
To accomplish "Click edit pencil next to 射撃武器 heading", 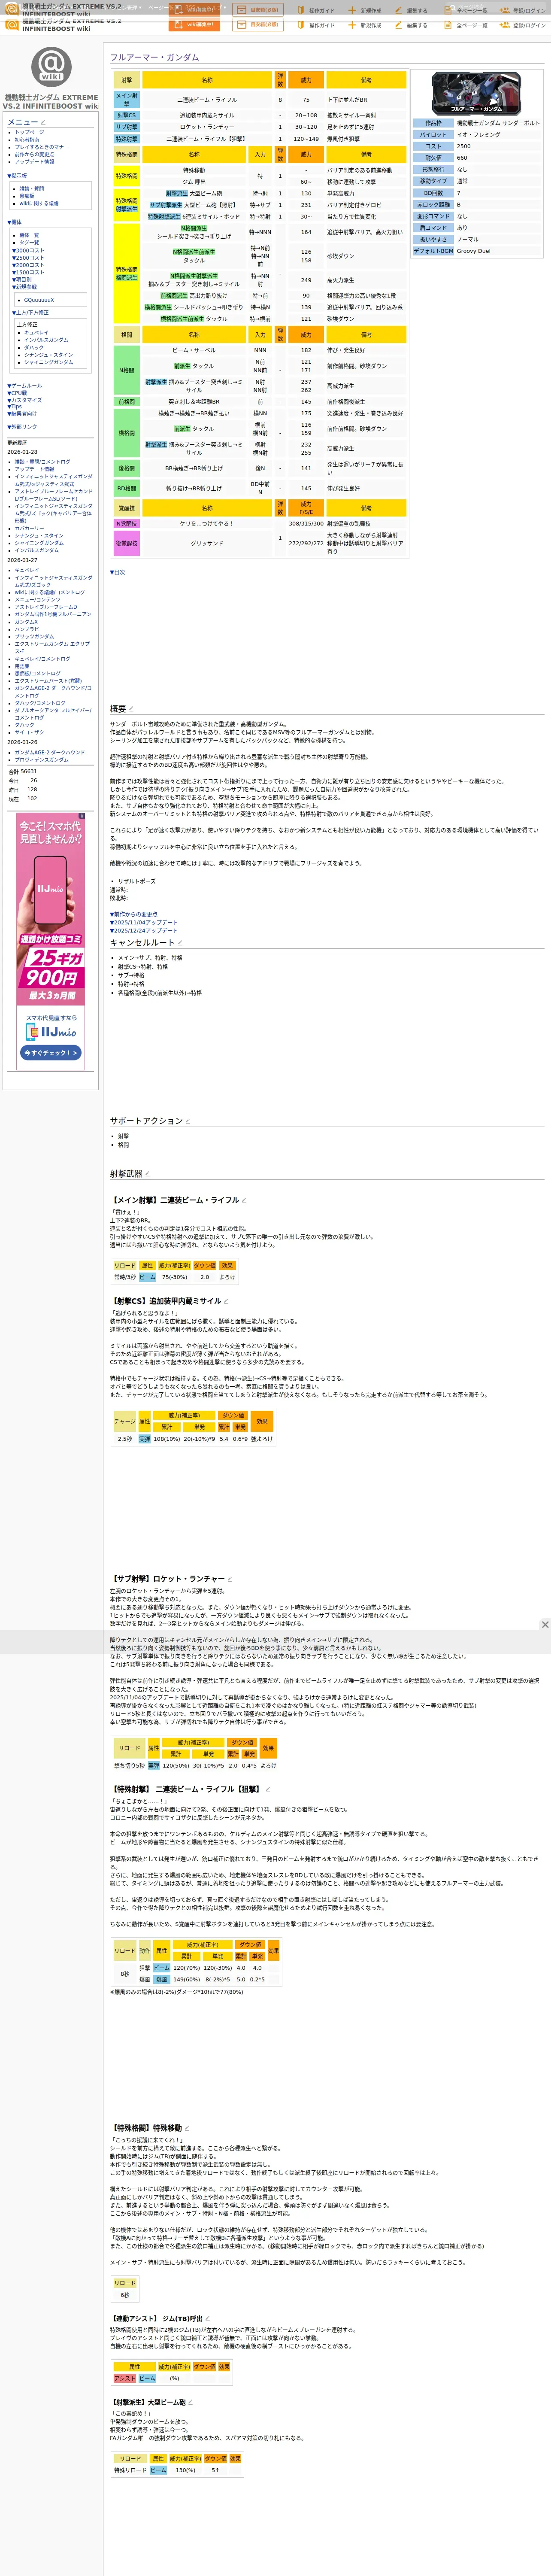I will (x=148, y=1174).
